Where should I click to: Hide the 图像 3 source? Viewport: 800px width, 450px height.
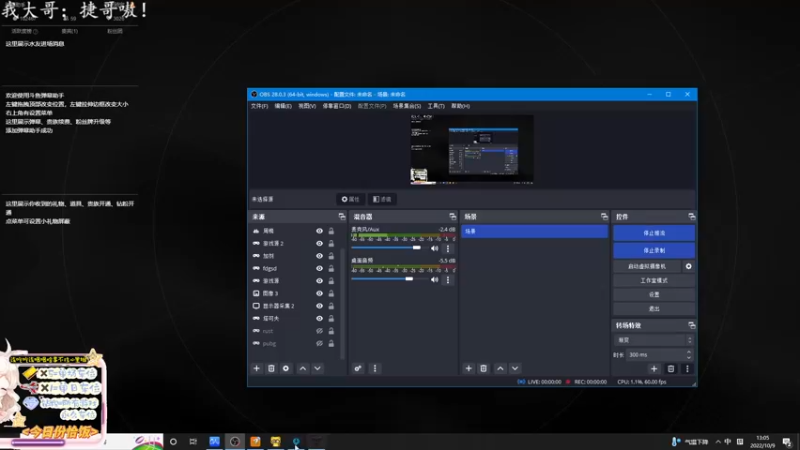click(x=319, y=293)
